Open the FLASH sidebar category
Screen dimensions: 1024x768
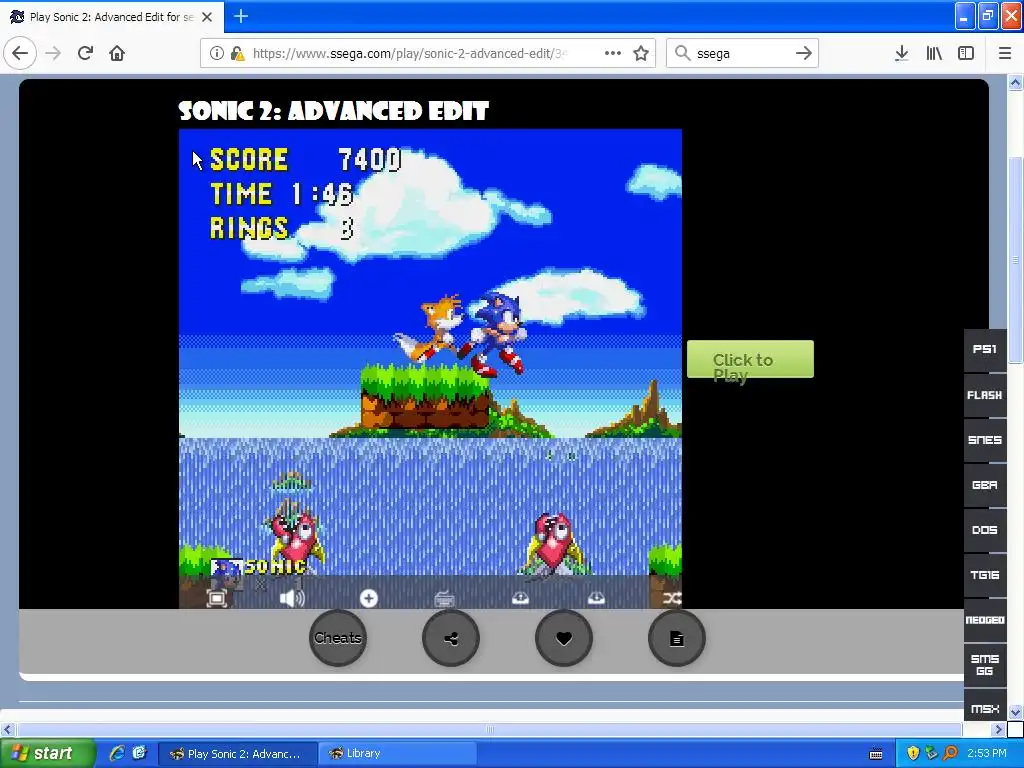click(x=985, y=395)
